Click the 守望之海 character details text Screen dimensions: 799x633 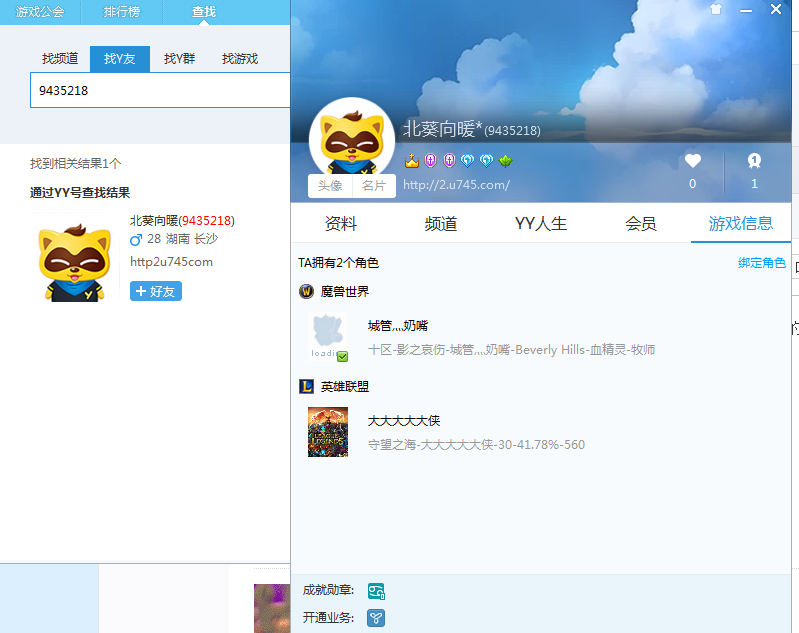point(476,444)
